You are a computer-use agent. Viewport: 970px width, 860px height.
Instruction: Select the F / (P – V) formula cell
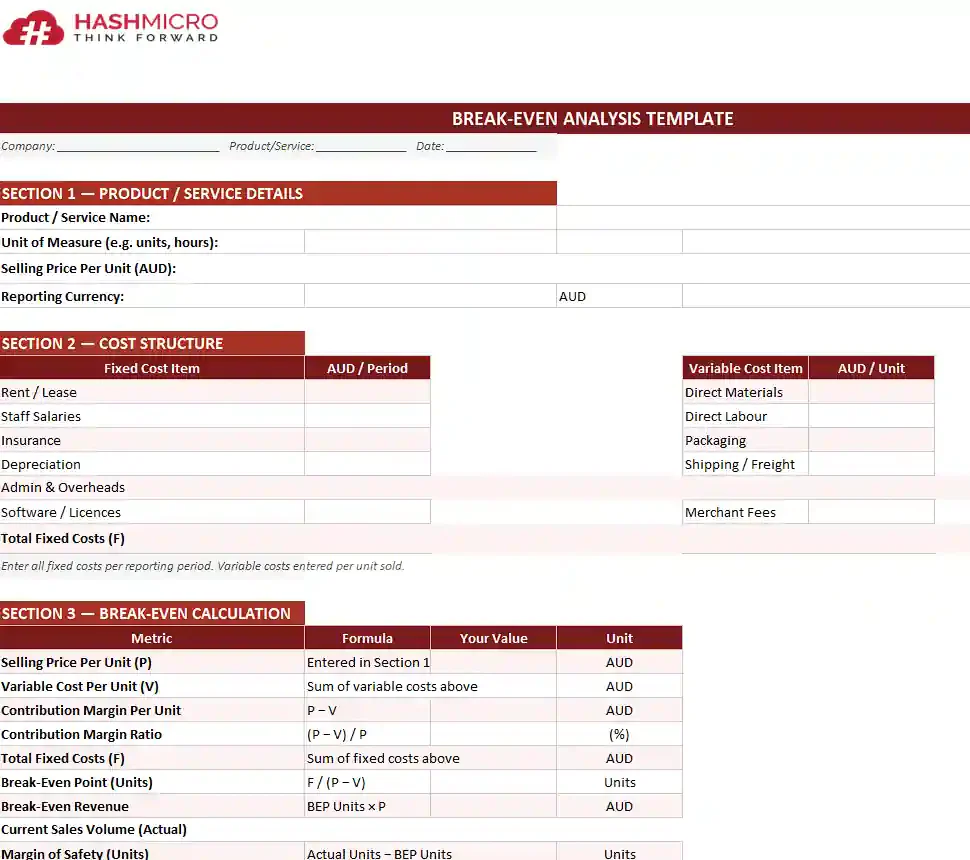(367, 782)
